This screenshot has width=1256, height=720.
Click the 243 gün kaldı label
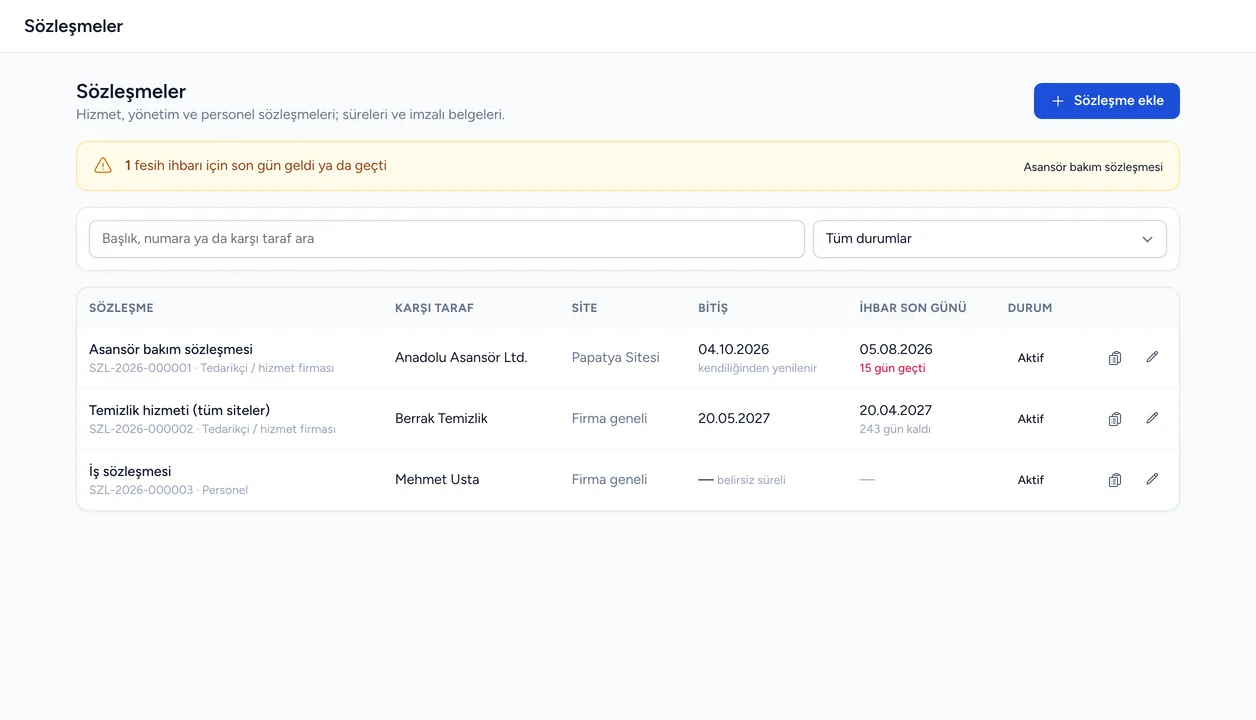(x=895, y=429)
